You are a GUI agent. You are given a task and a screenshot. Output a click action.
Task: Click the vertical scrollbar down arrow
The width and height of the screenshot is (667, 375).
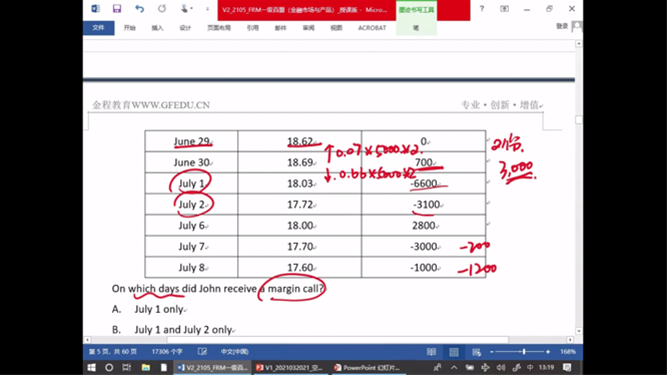[x=579, y=331]
